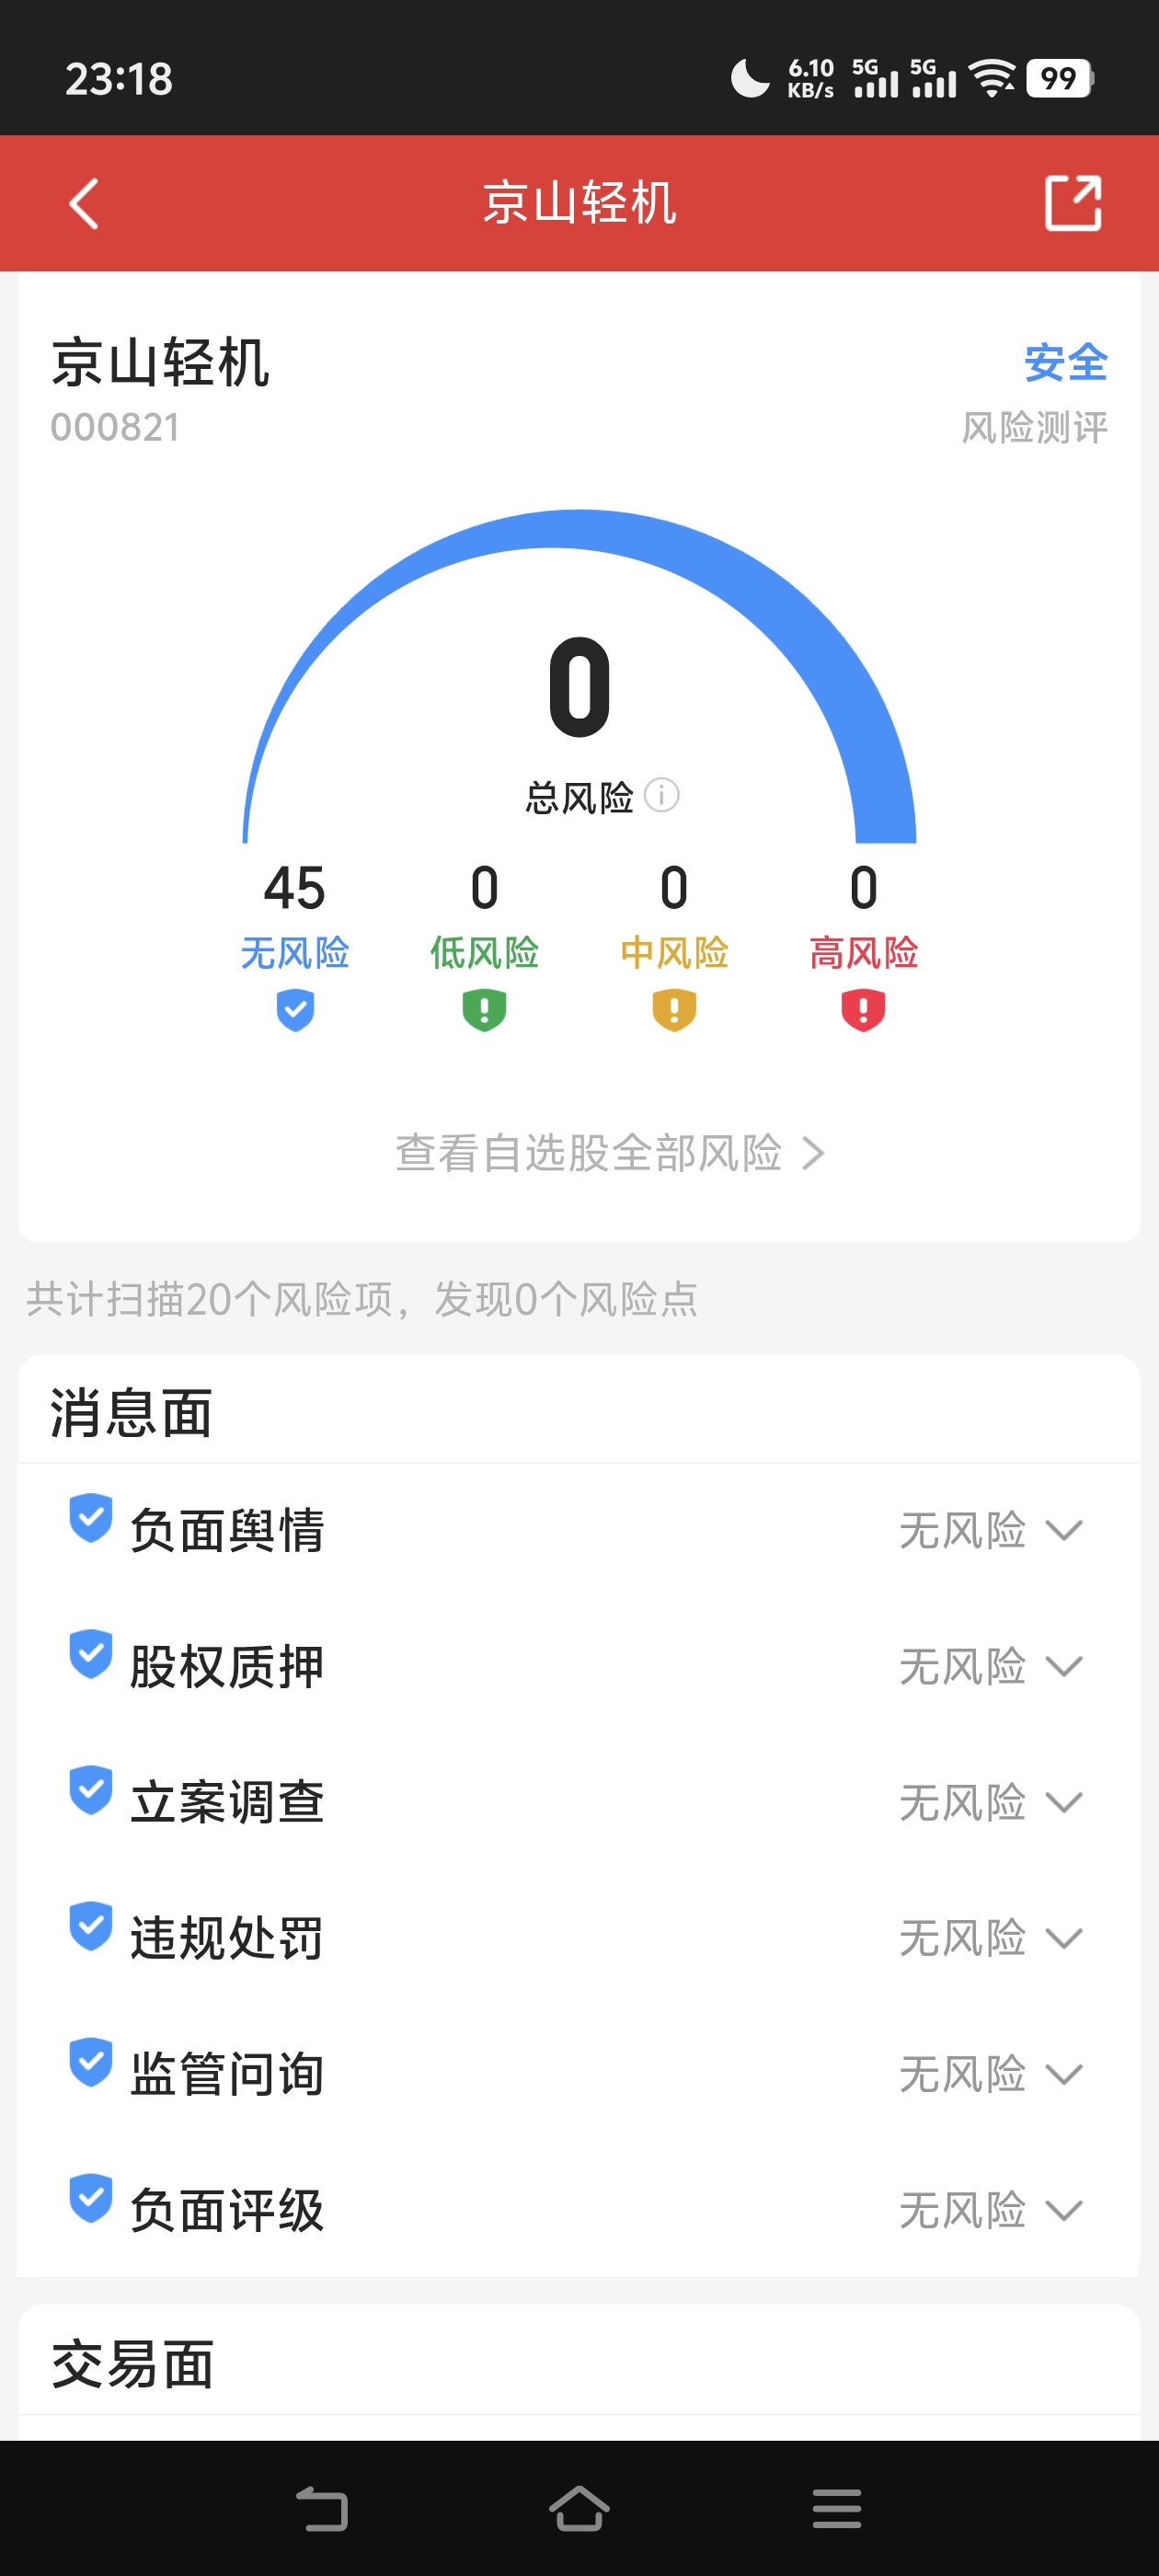
Task: Tap the blue 无风险 shield icon
Action: (295, 1010)
